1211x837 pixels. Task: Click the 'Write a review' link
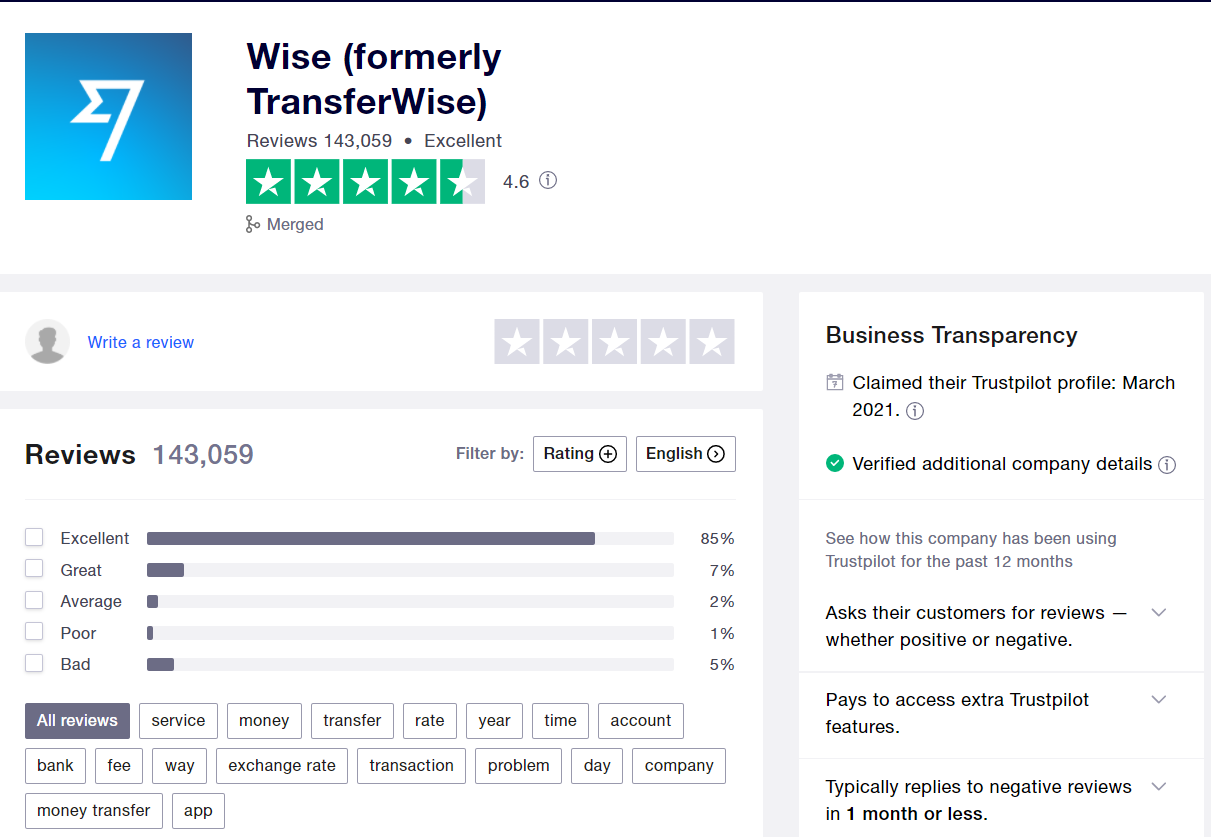point(141,342)
